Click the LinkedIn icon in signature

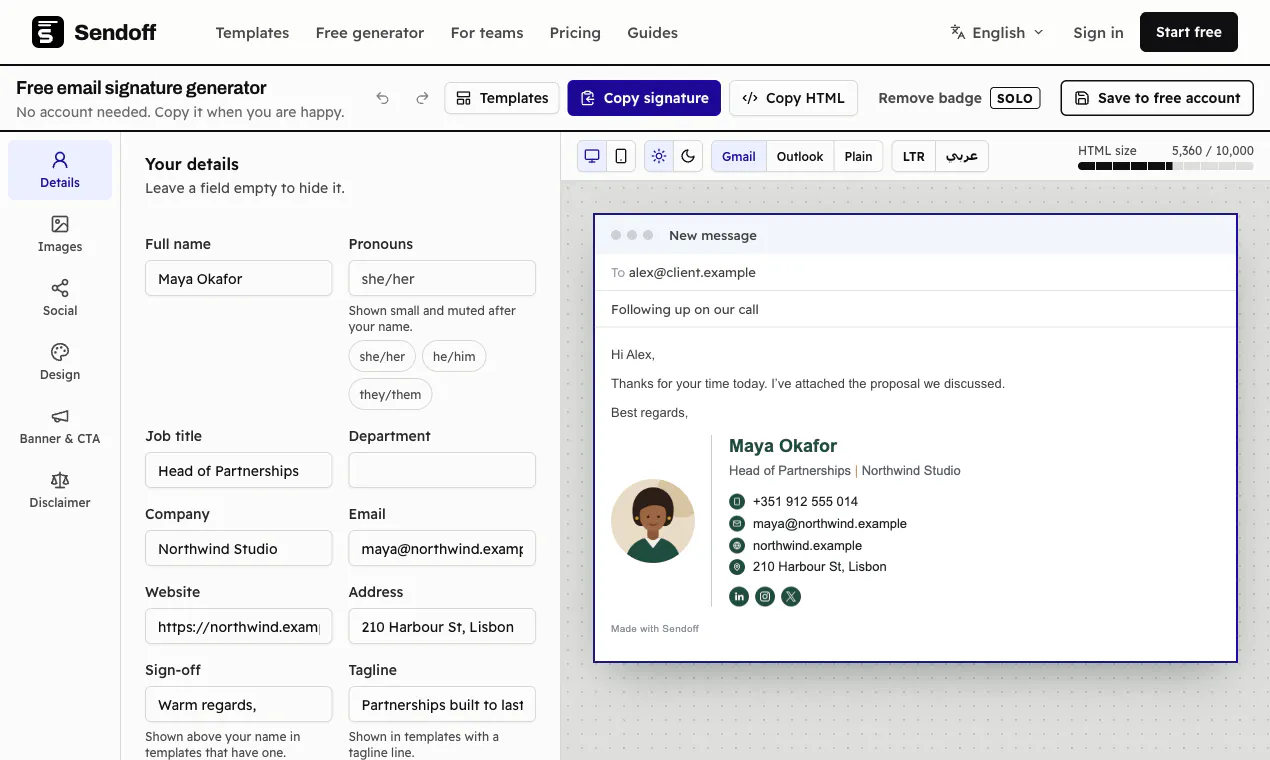pos(739,597)
